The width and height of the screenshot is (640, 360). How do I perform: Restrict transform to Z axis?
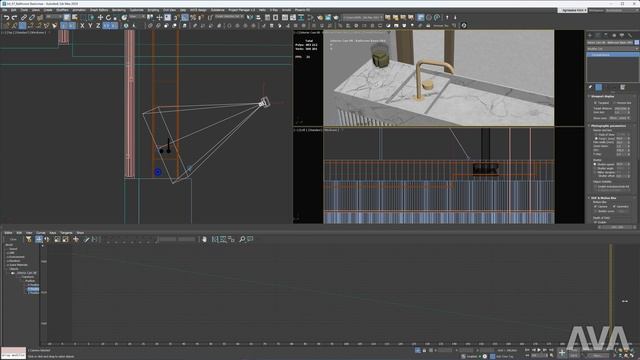pyautogui.click(x=98, y=26)
